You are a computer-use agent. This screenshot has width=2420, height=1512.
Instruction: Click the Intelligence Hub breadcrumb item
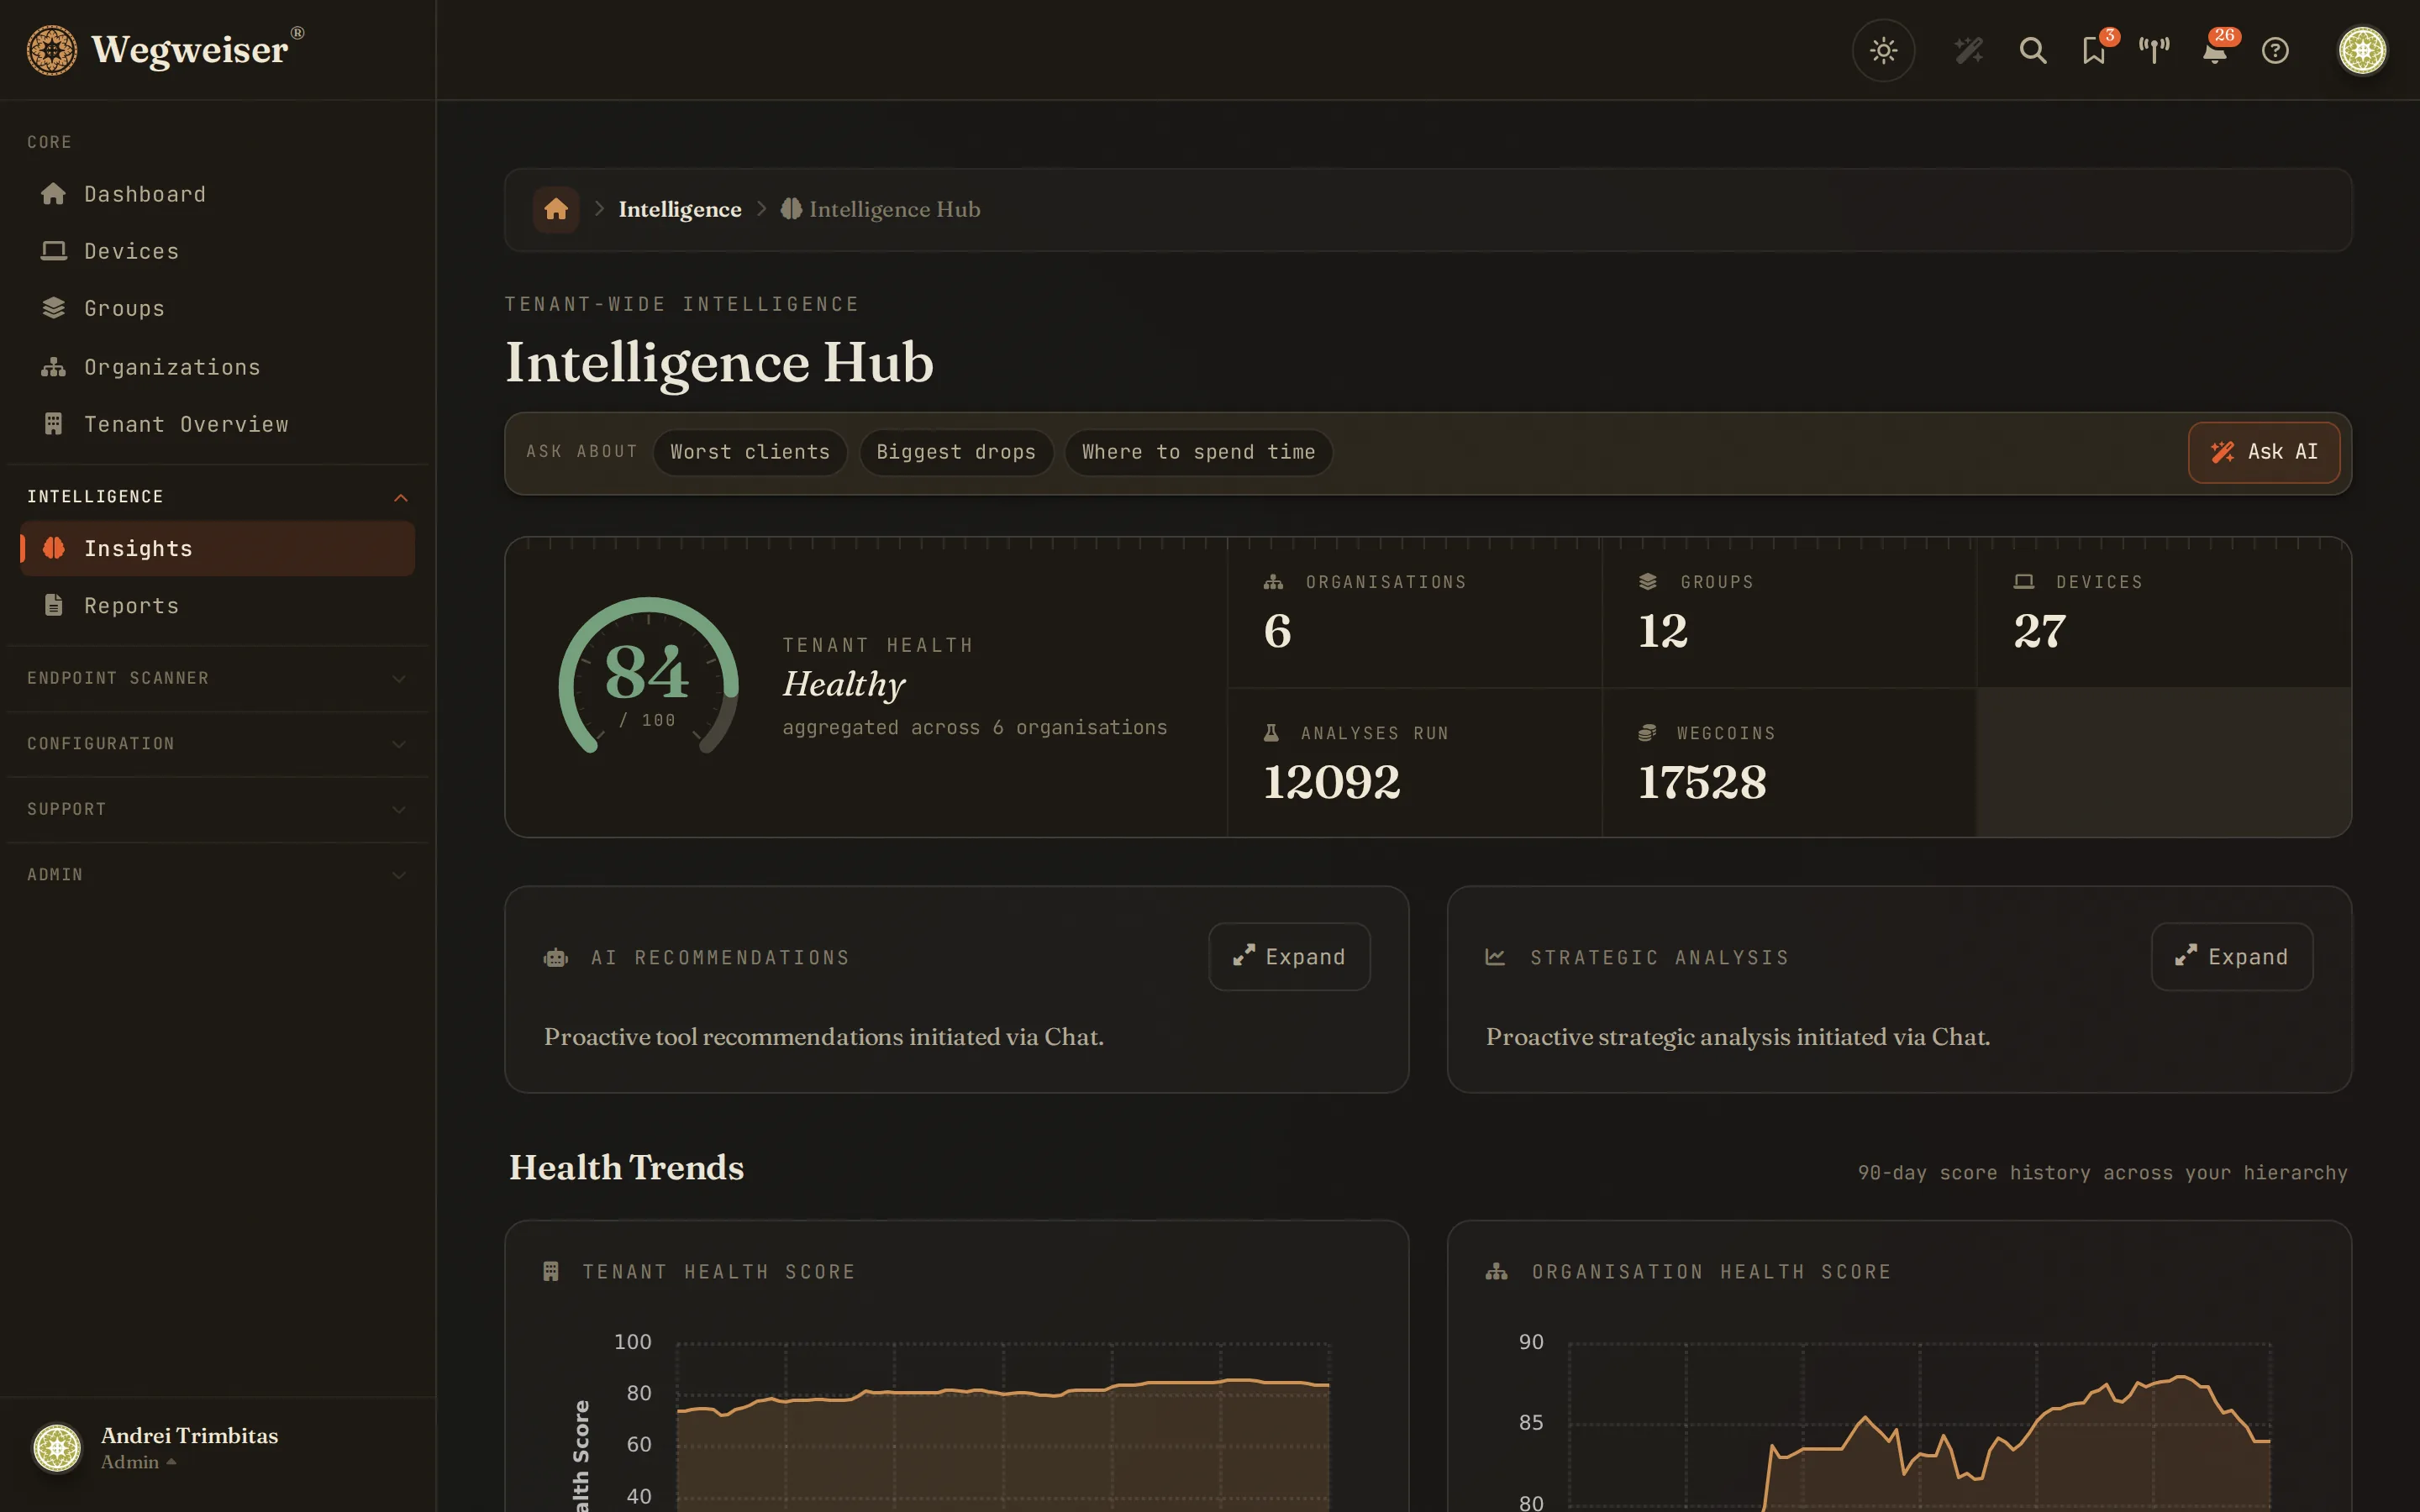(880, 209)
